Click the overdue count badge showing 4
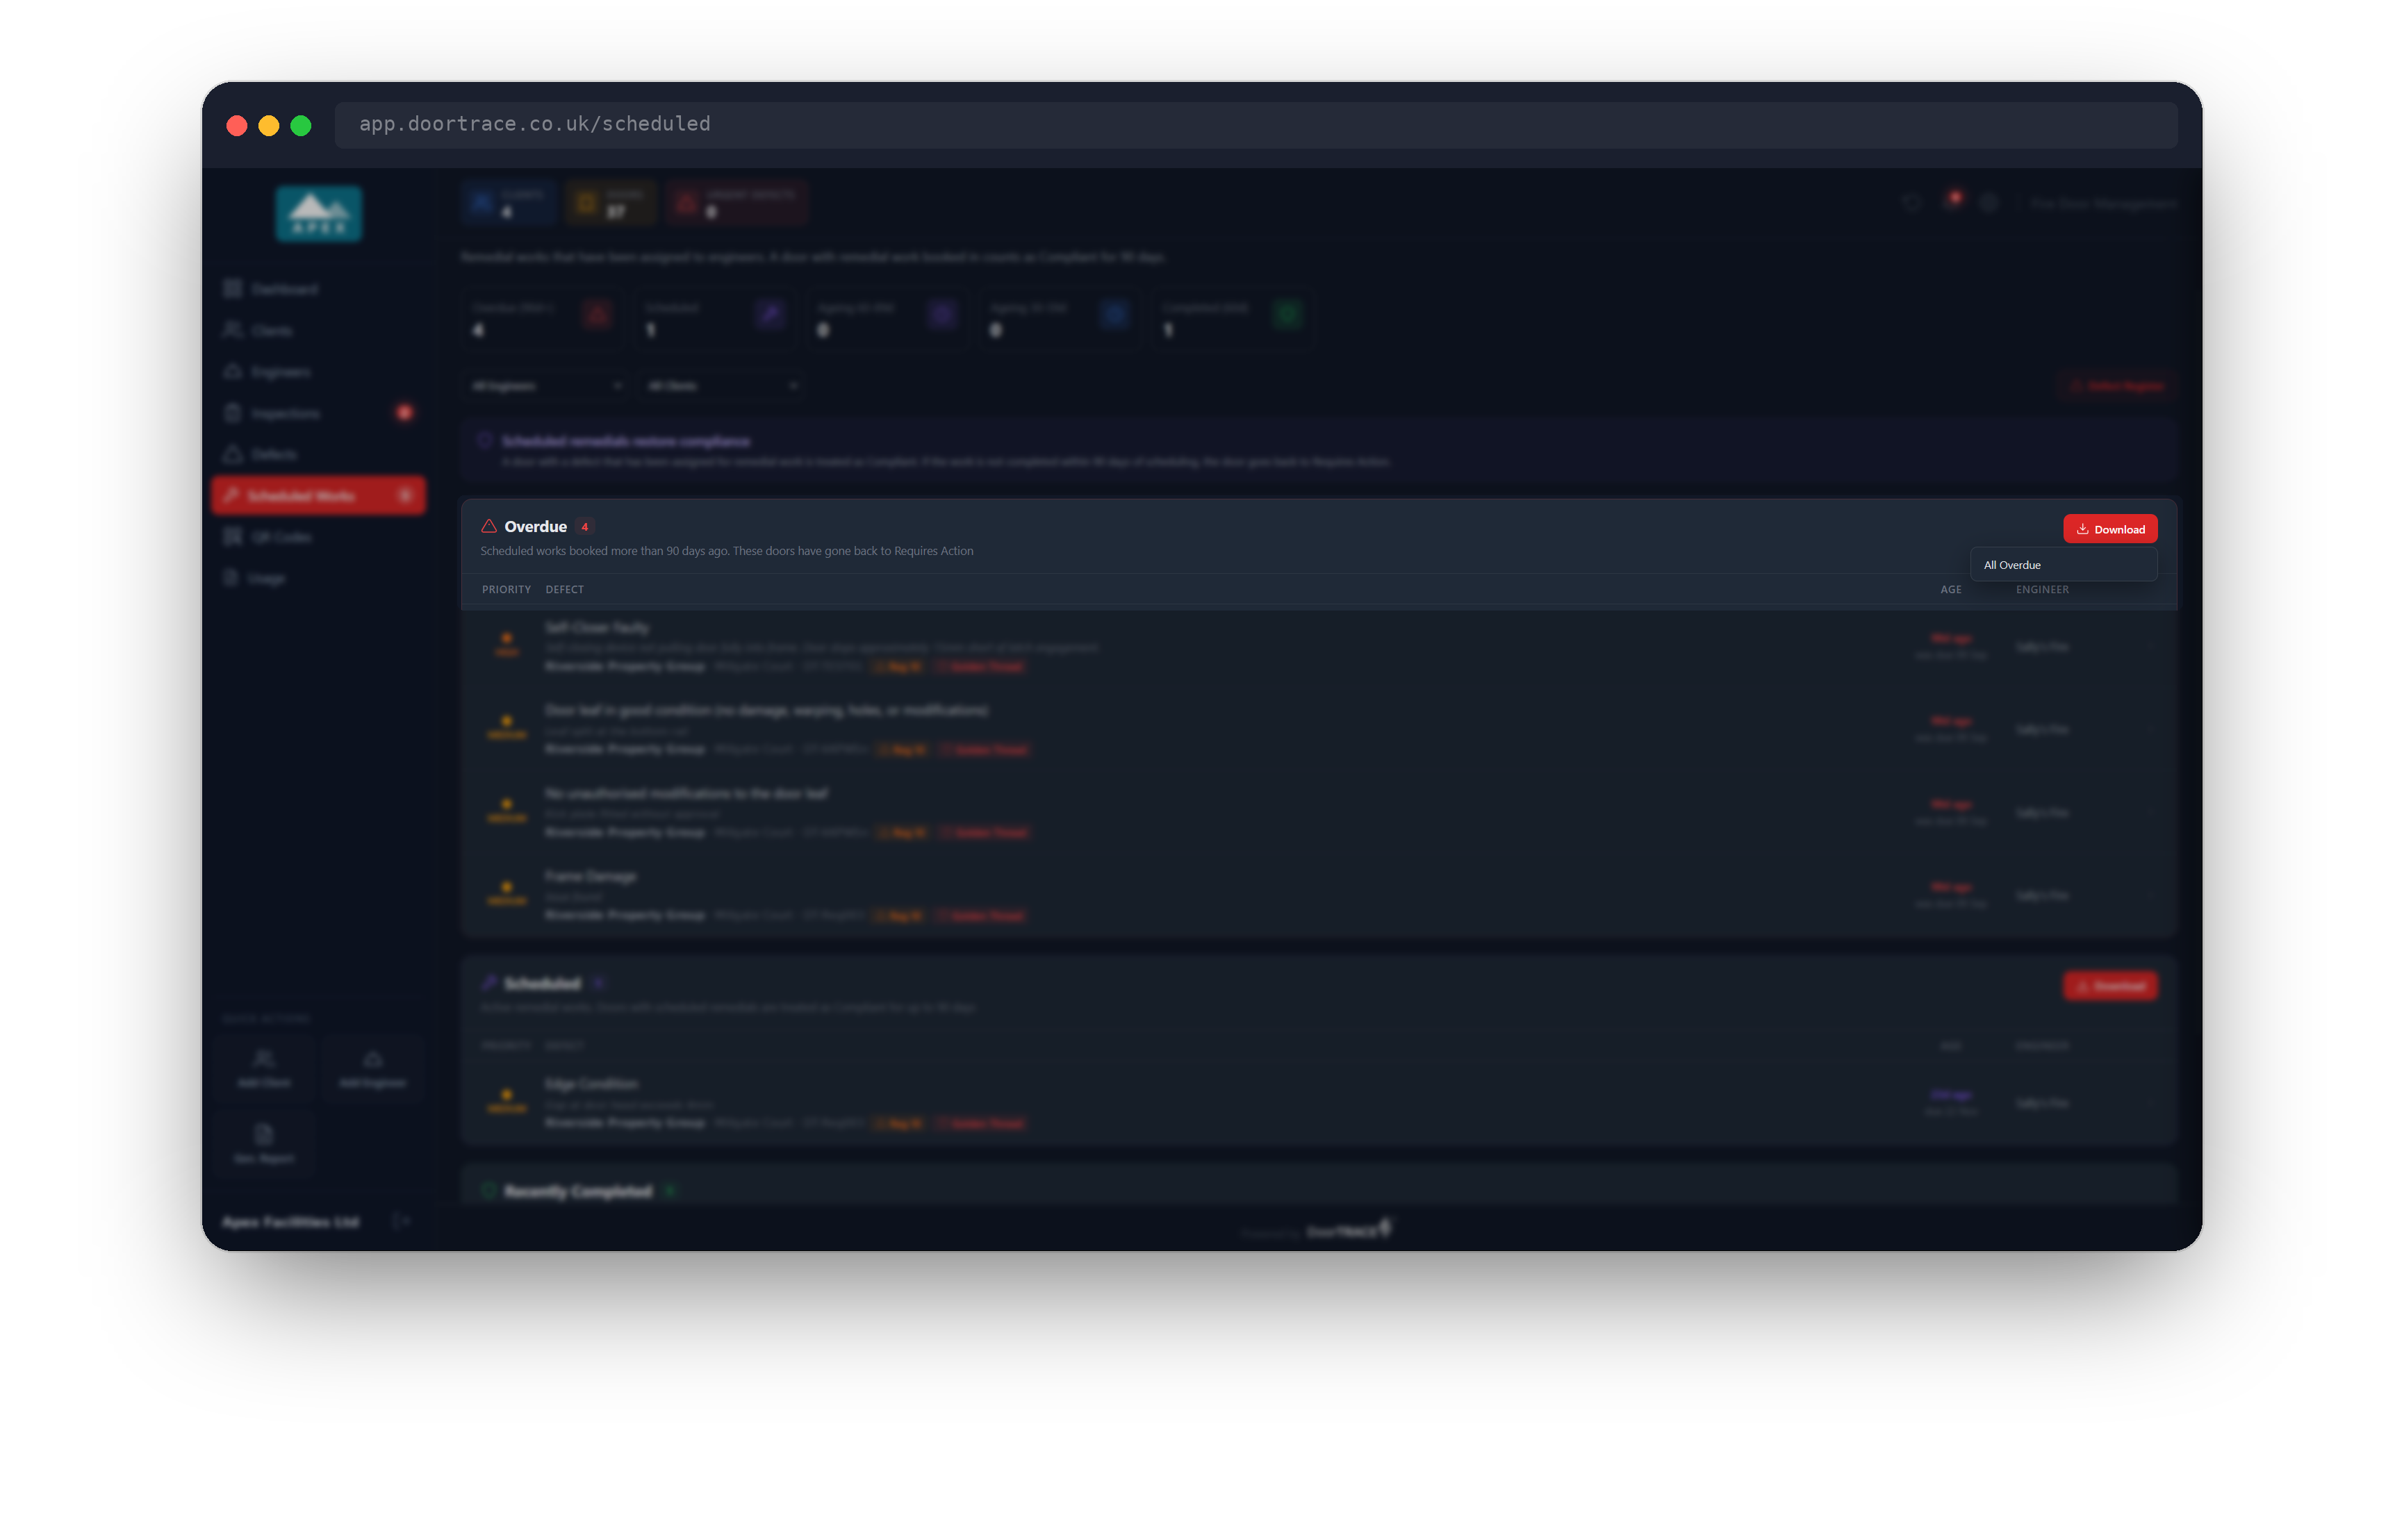This screenshot has width=2404, height=1540. coord(584,527)
